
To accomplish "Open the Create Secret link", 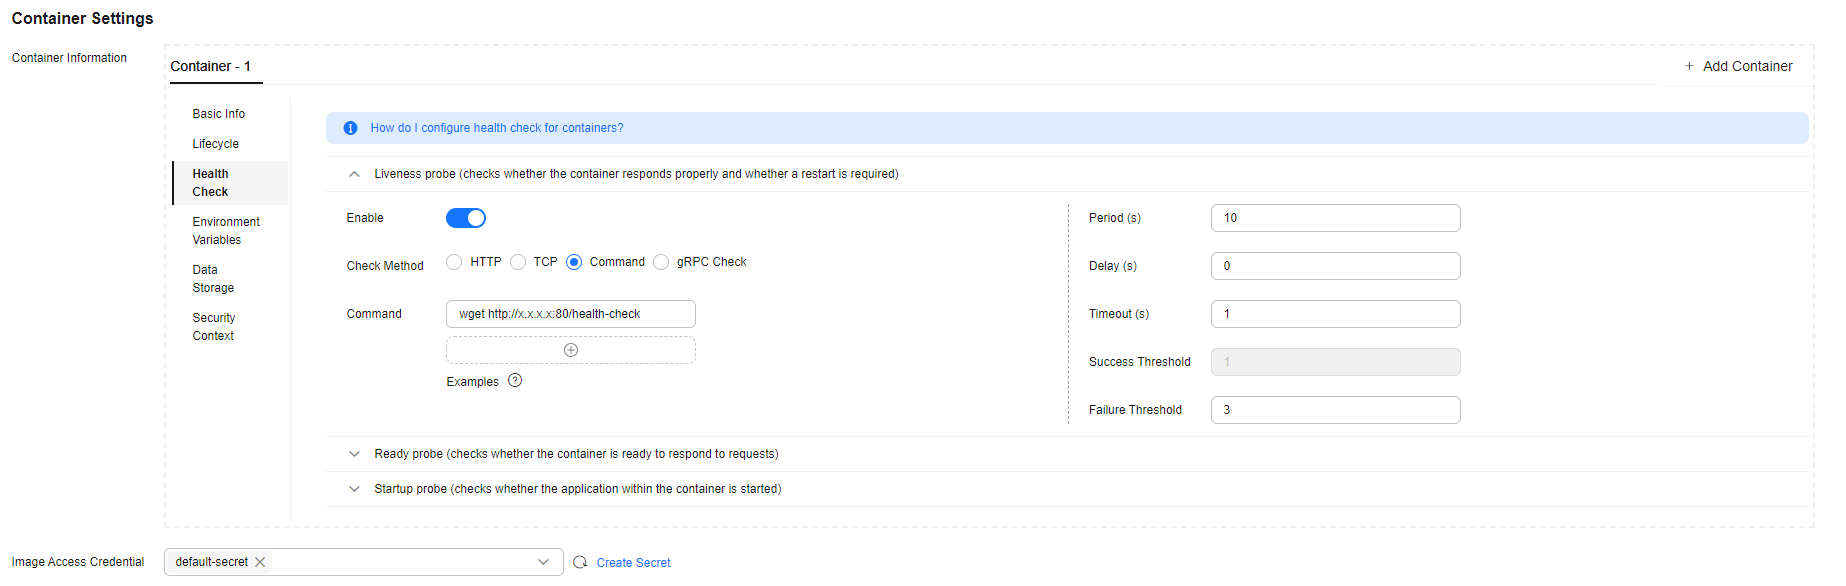I will tap(633, 563).
